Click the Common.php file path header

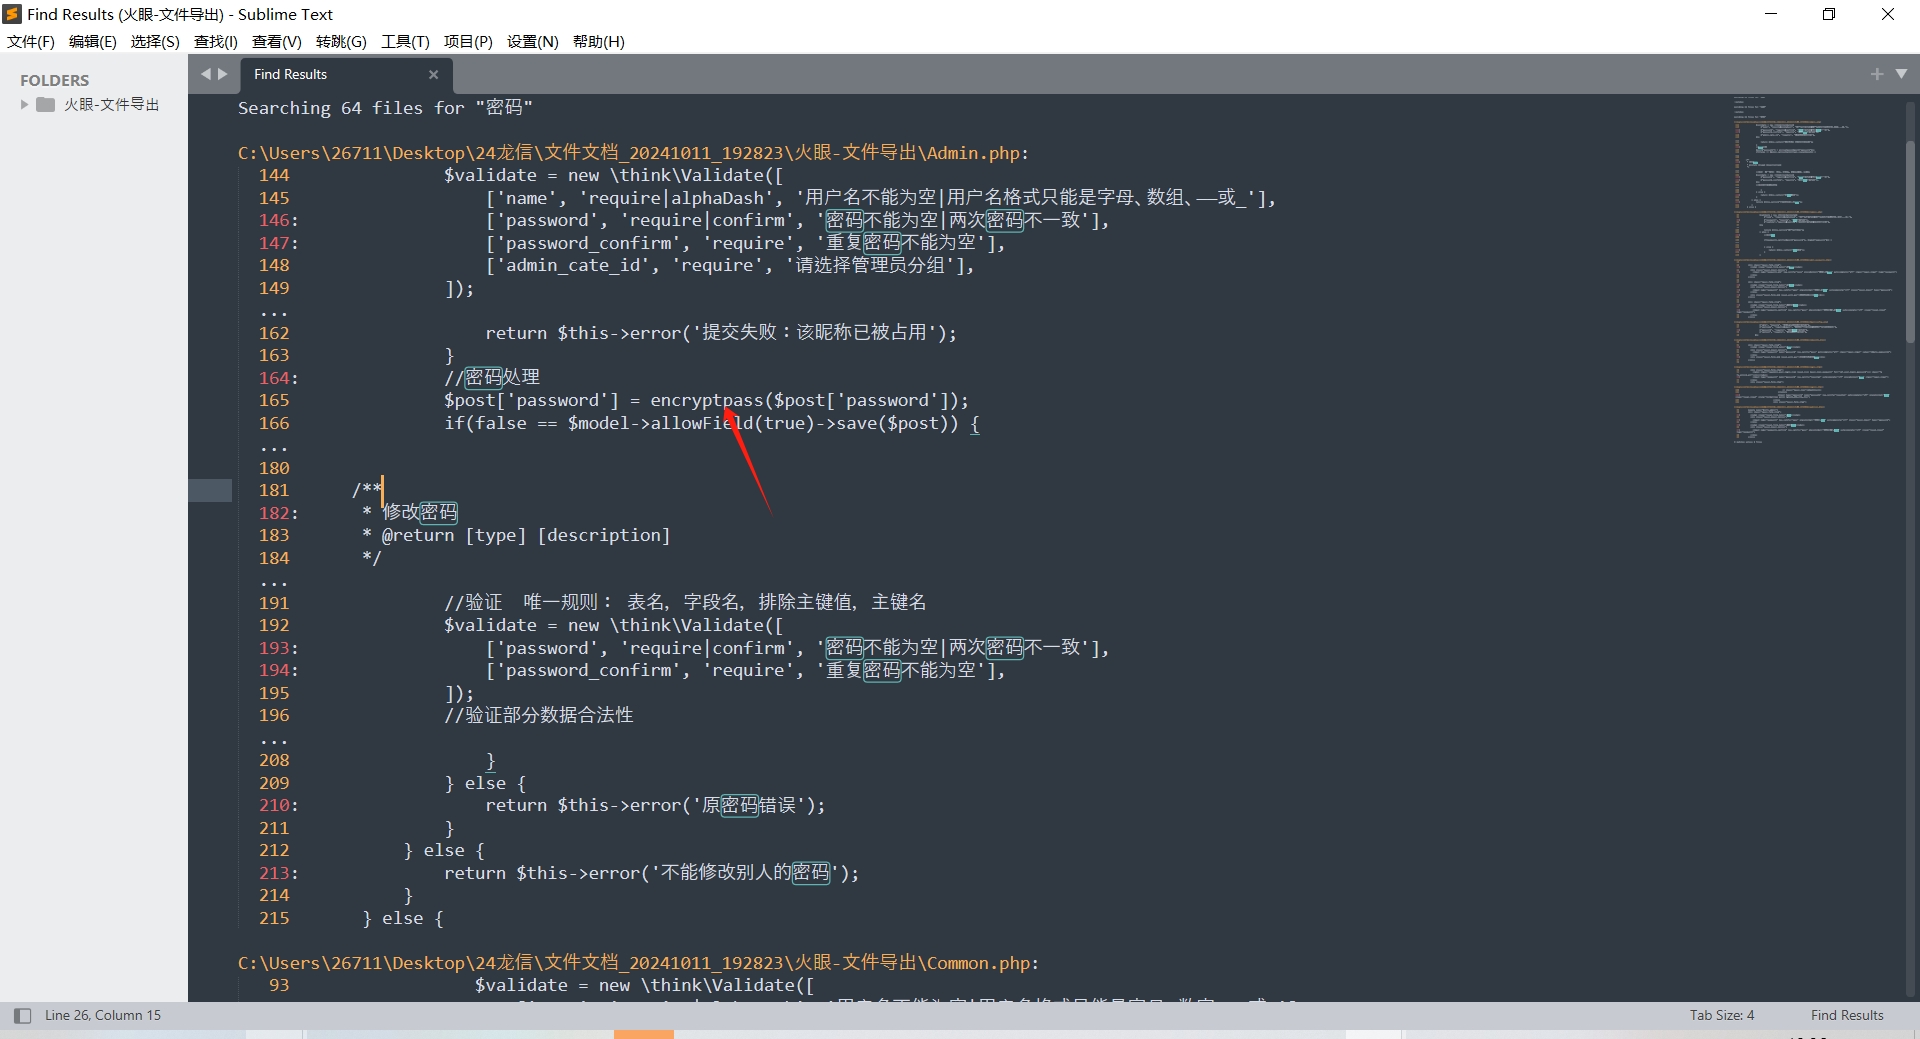pyautogui.click(x=638, y=963)
